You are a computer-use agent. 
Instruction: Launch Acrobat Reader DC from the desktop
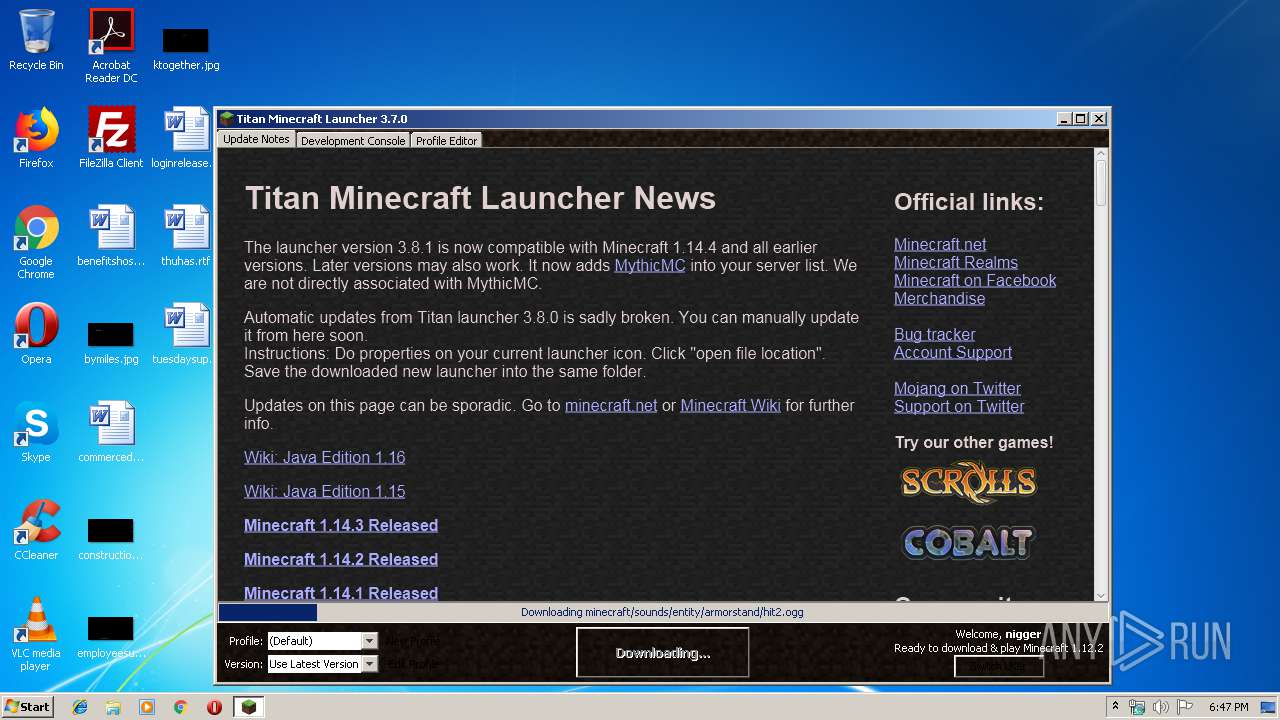[111, 45]
